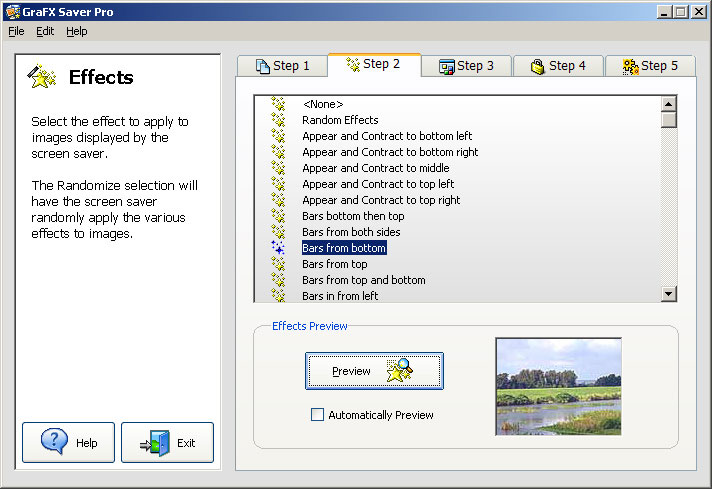
Task: Select Appear and Contract to top left
Action: pos(378,184)
